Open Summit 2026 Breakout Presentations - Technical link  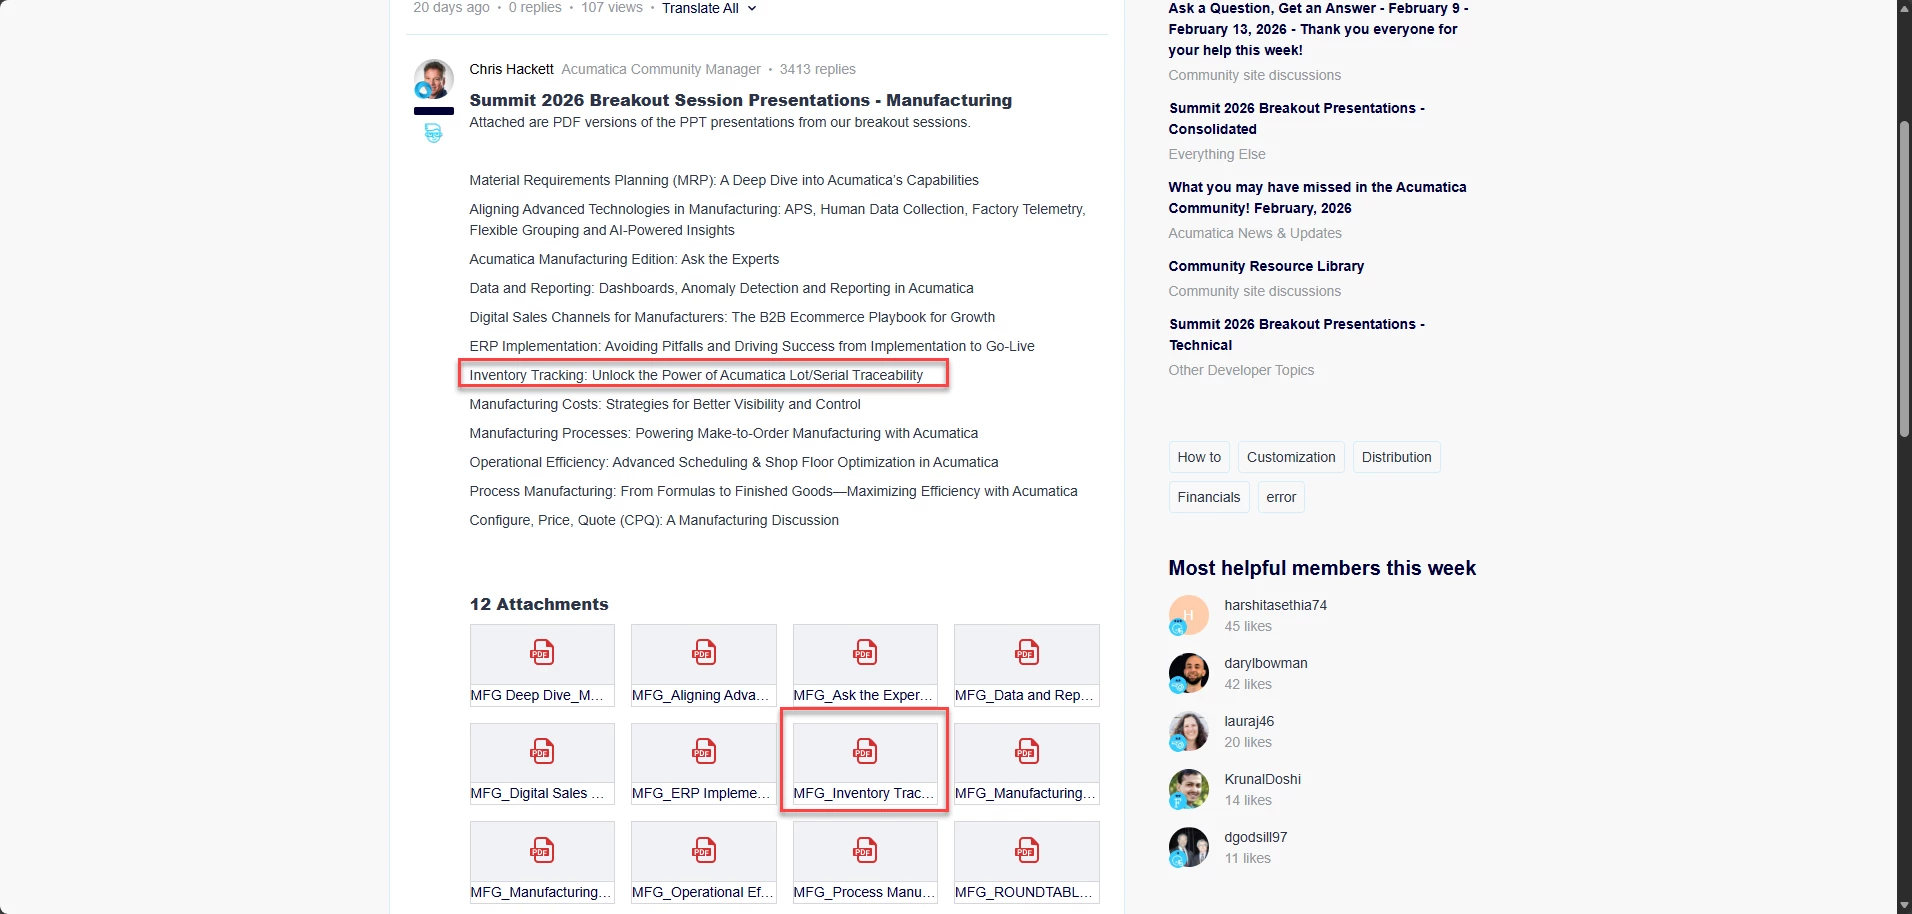(1296, 334)
